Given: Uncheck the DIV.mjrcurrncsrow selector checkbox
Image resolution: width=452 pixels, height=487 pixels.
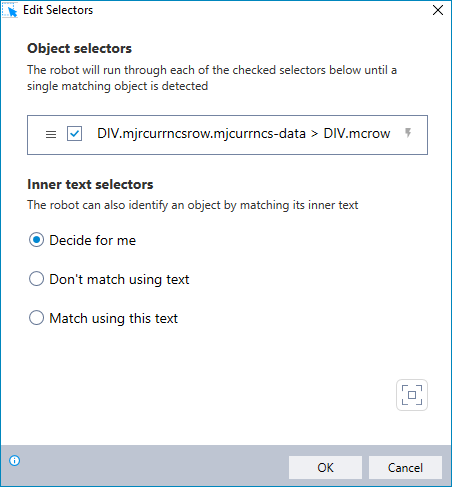Looking at the screenshot, I should pyautogui.click(x=74, y=134).
